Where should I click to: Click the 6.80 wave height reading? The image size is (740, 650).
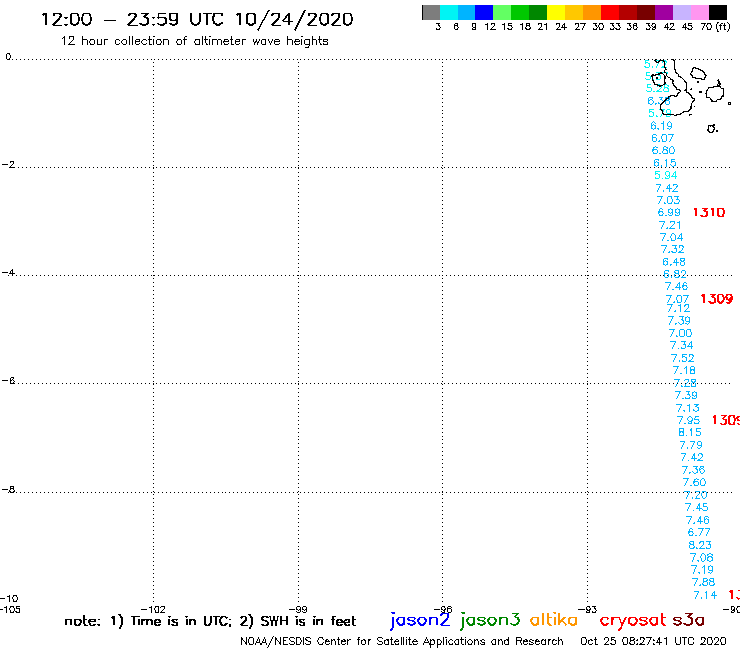click(x=664, y=150)
